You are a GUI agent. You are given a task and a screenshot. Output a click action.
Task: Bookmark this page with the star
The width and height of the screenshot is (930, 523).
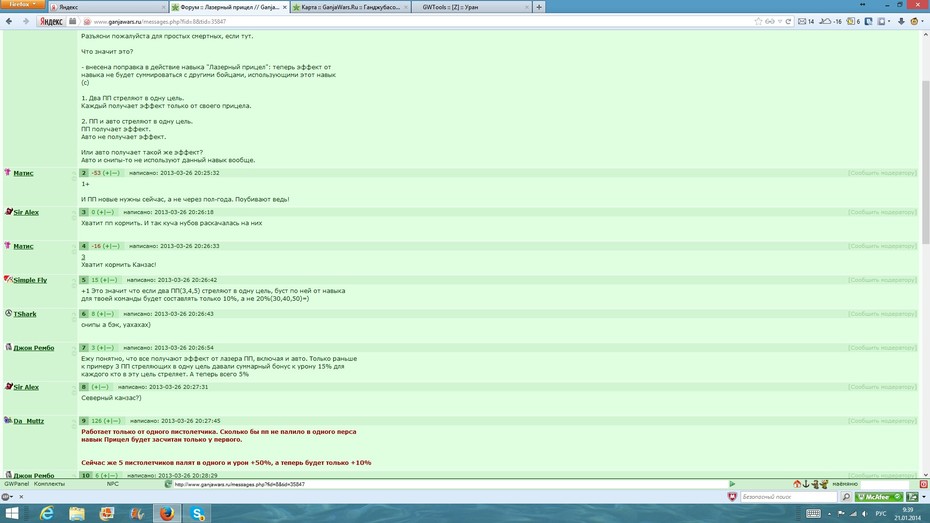758,21
